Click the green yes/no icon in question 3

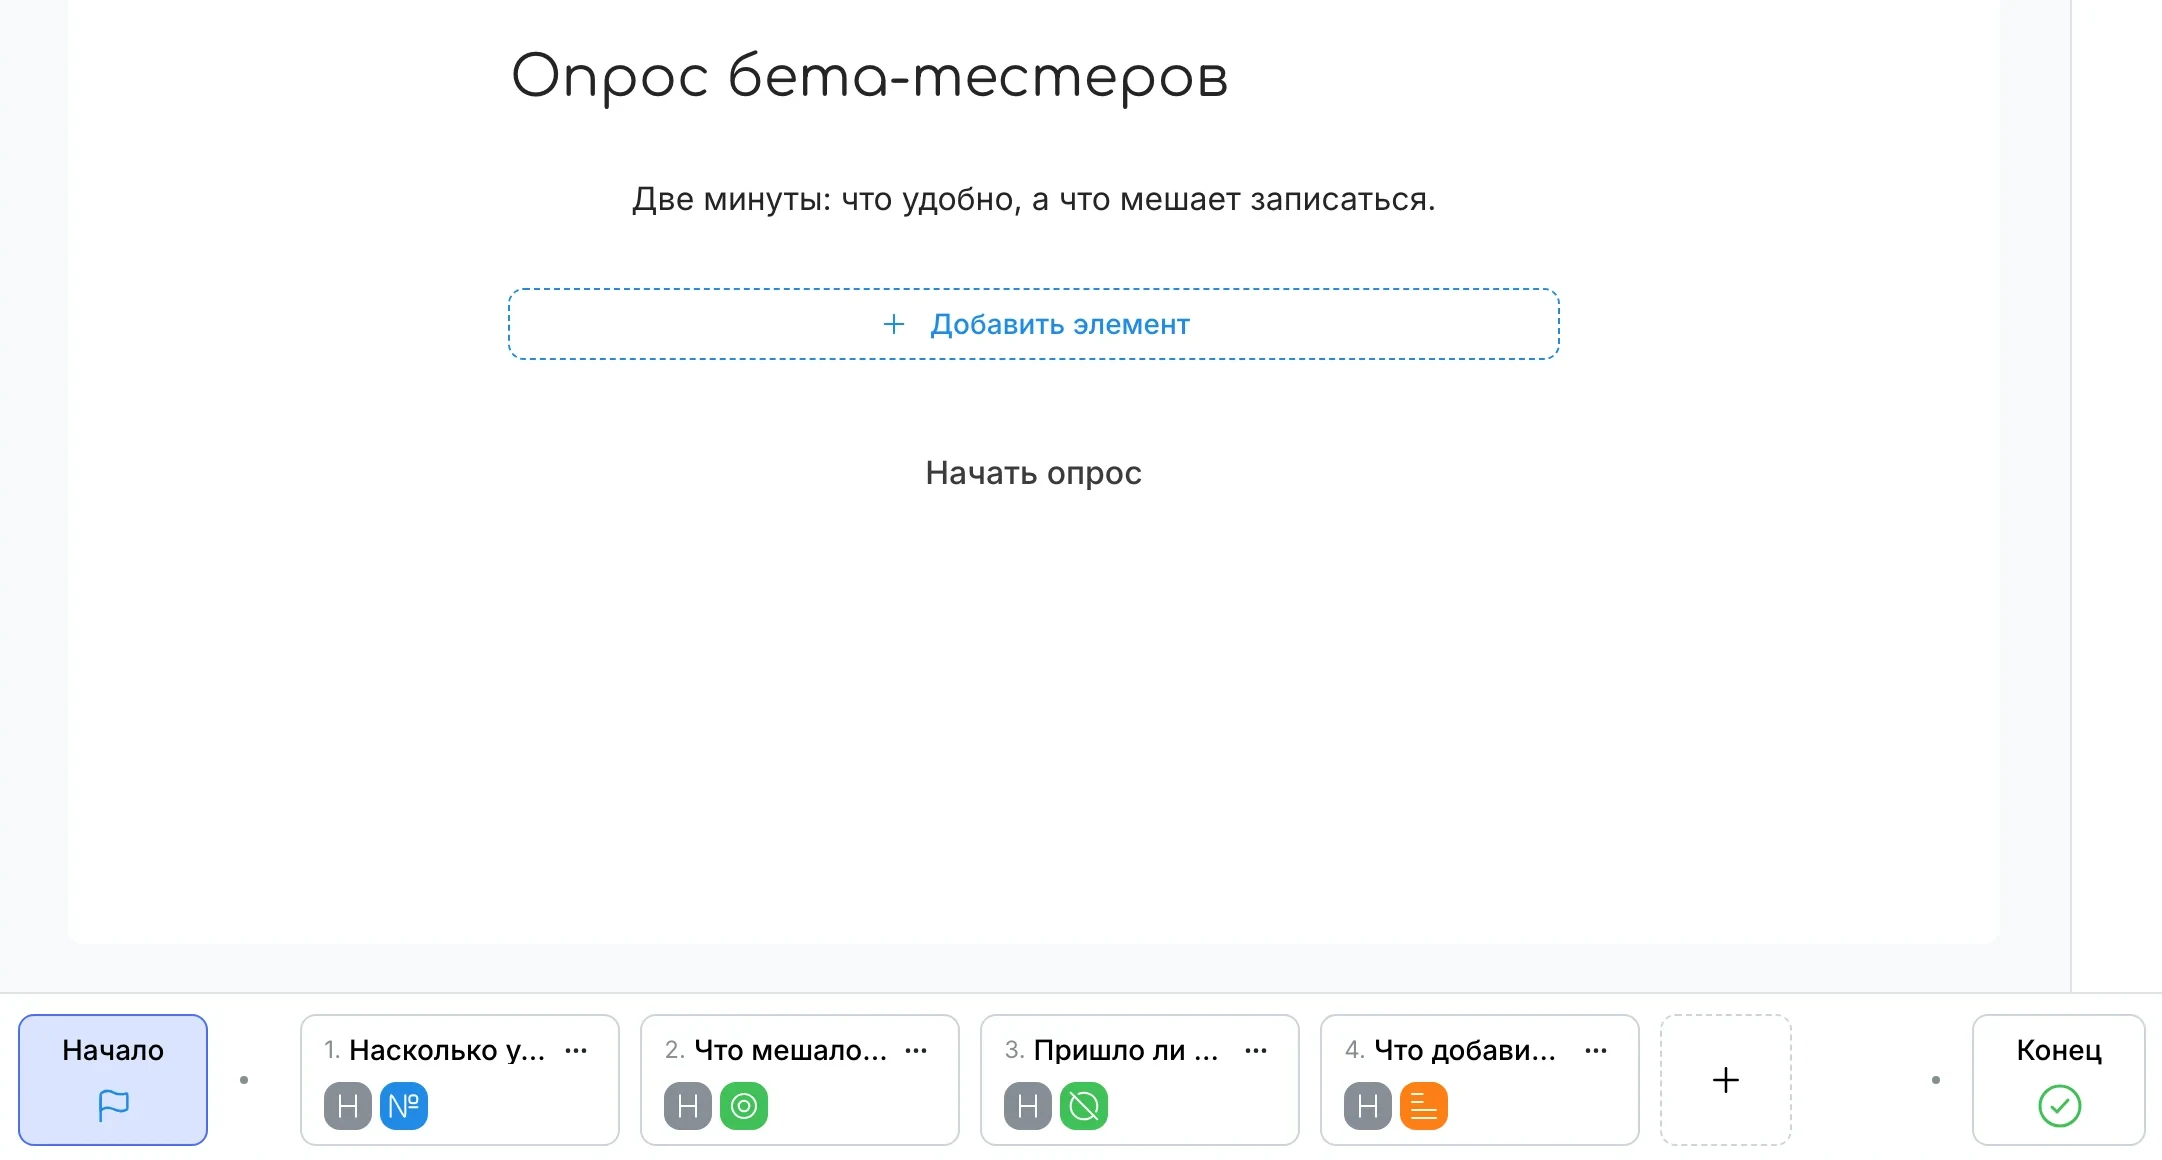(x=1084, y=1106)
